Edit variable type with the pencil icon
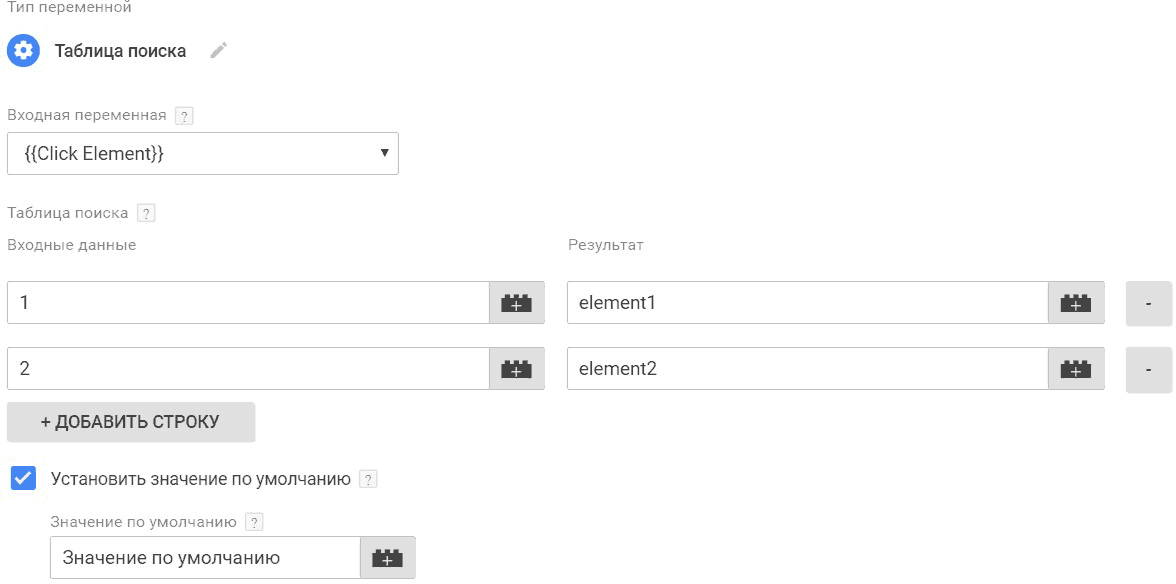The height and width of the screenshot is (584, 1176). [218, 51]
